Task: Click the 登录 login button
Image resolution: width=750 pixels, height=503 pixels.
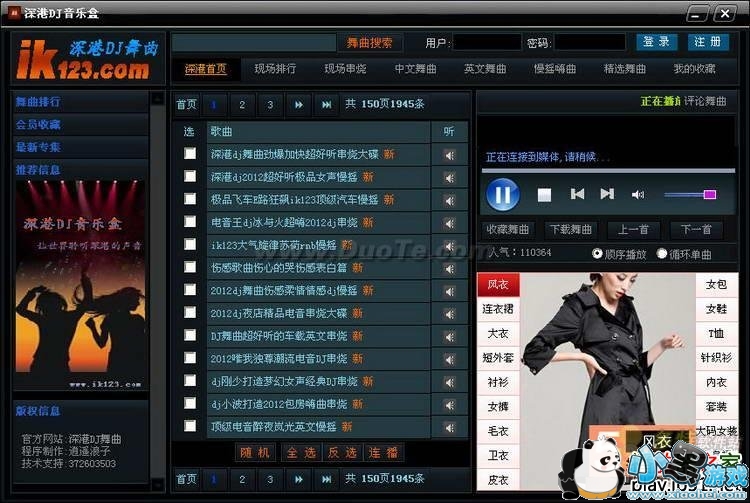Action: pos(656,42)
